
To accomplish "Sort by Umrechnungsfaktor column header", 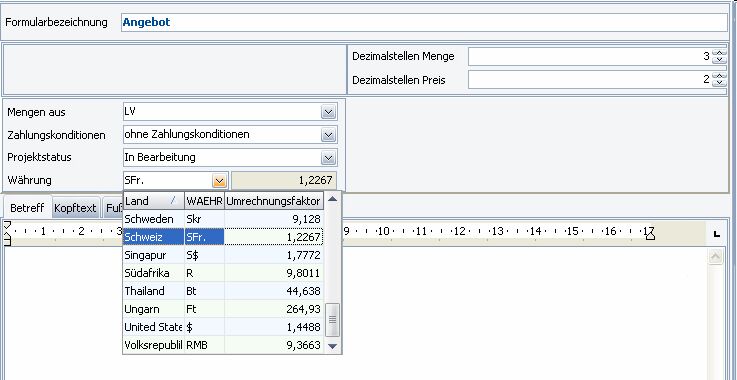I will coord(274,201).
